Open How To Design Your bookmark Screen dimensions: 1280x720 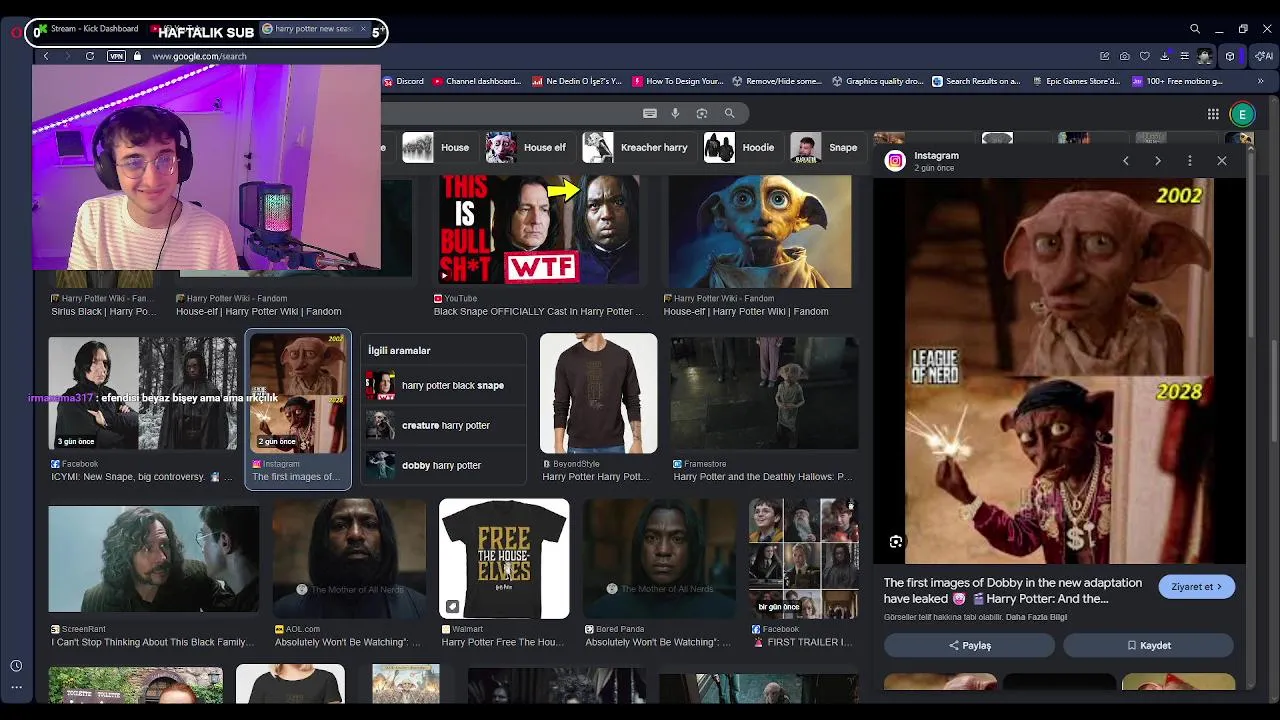(x=677, y=81)
